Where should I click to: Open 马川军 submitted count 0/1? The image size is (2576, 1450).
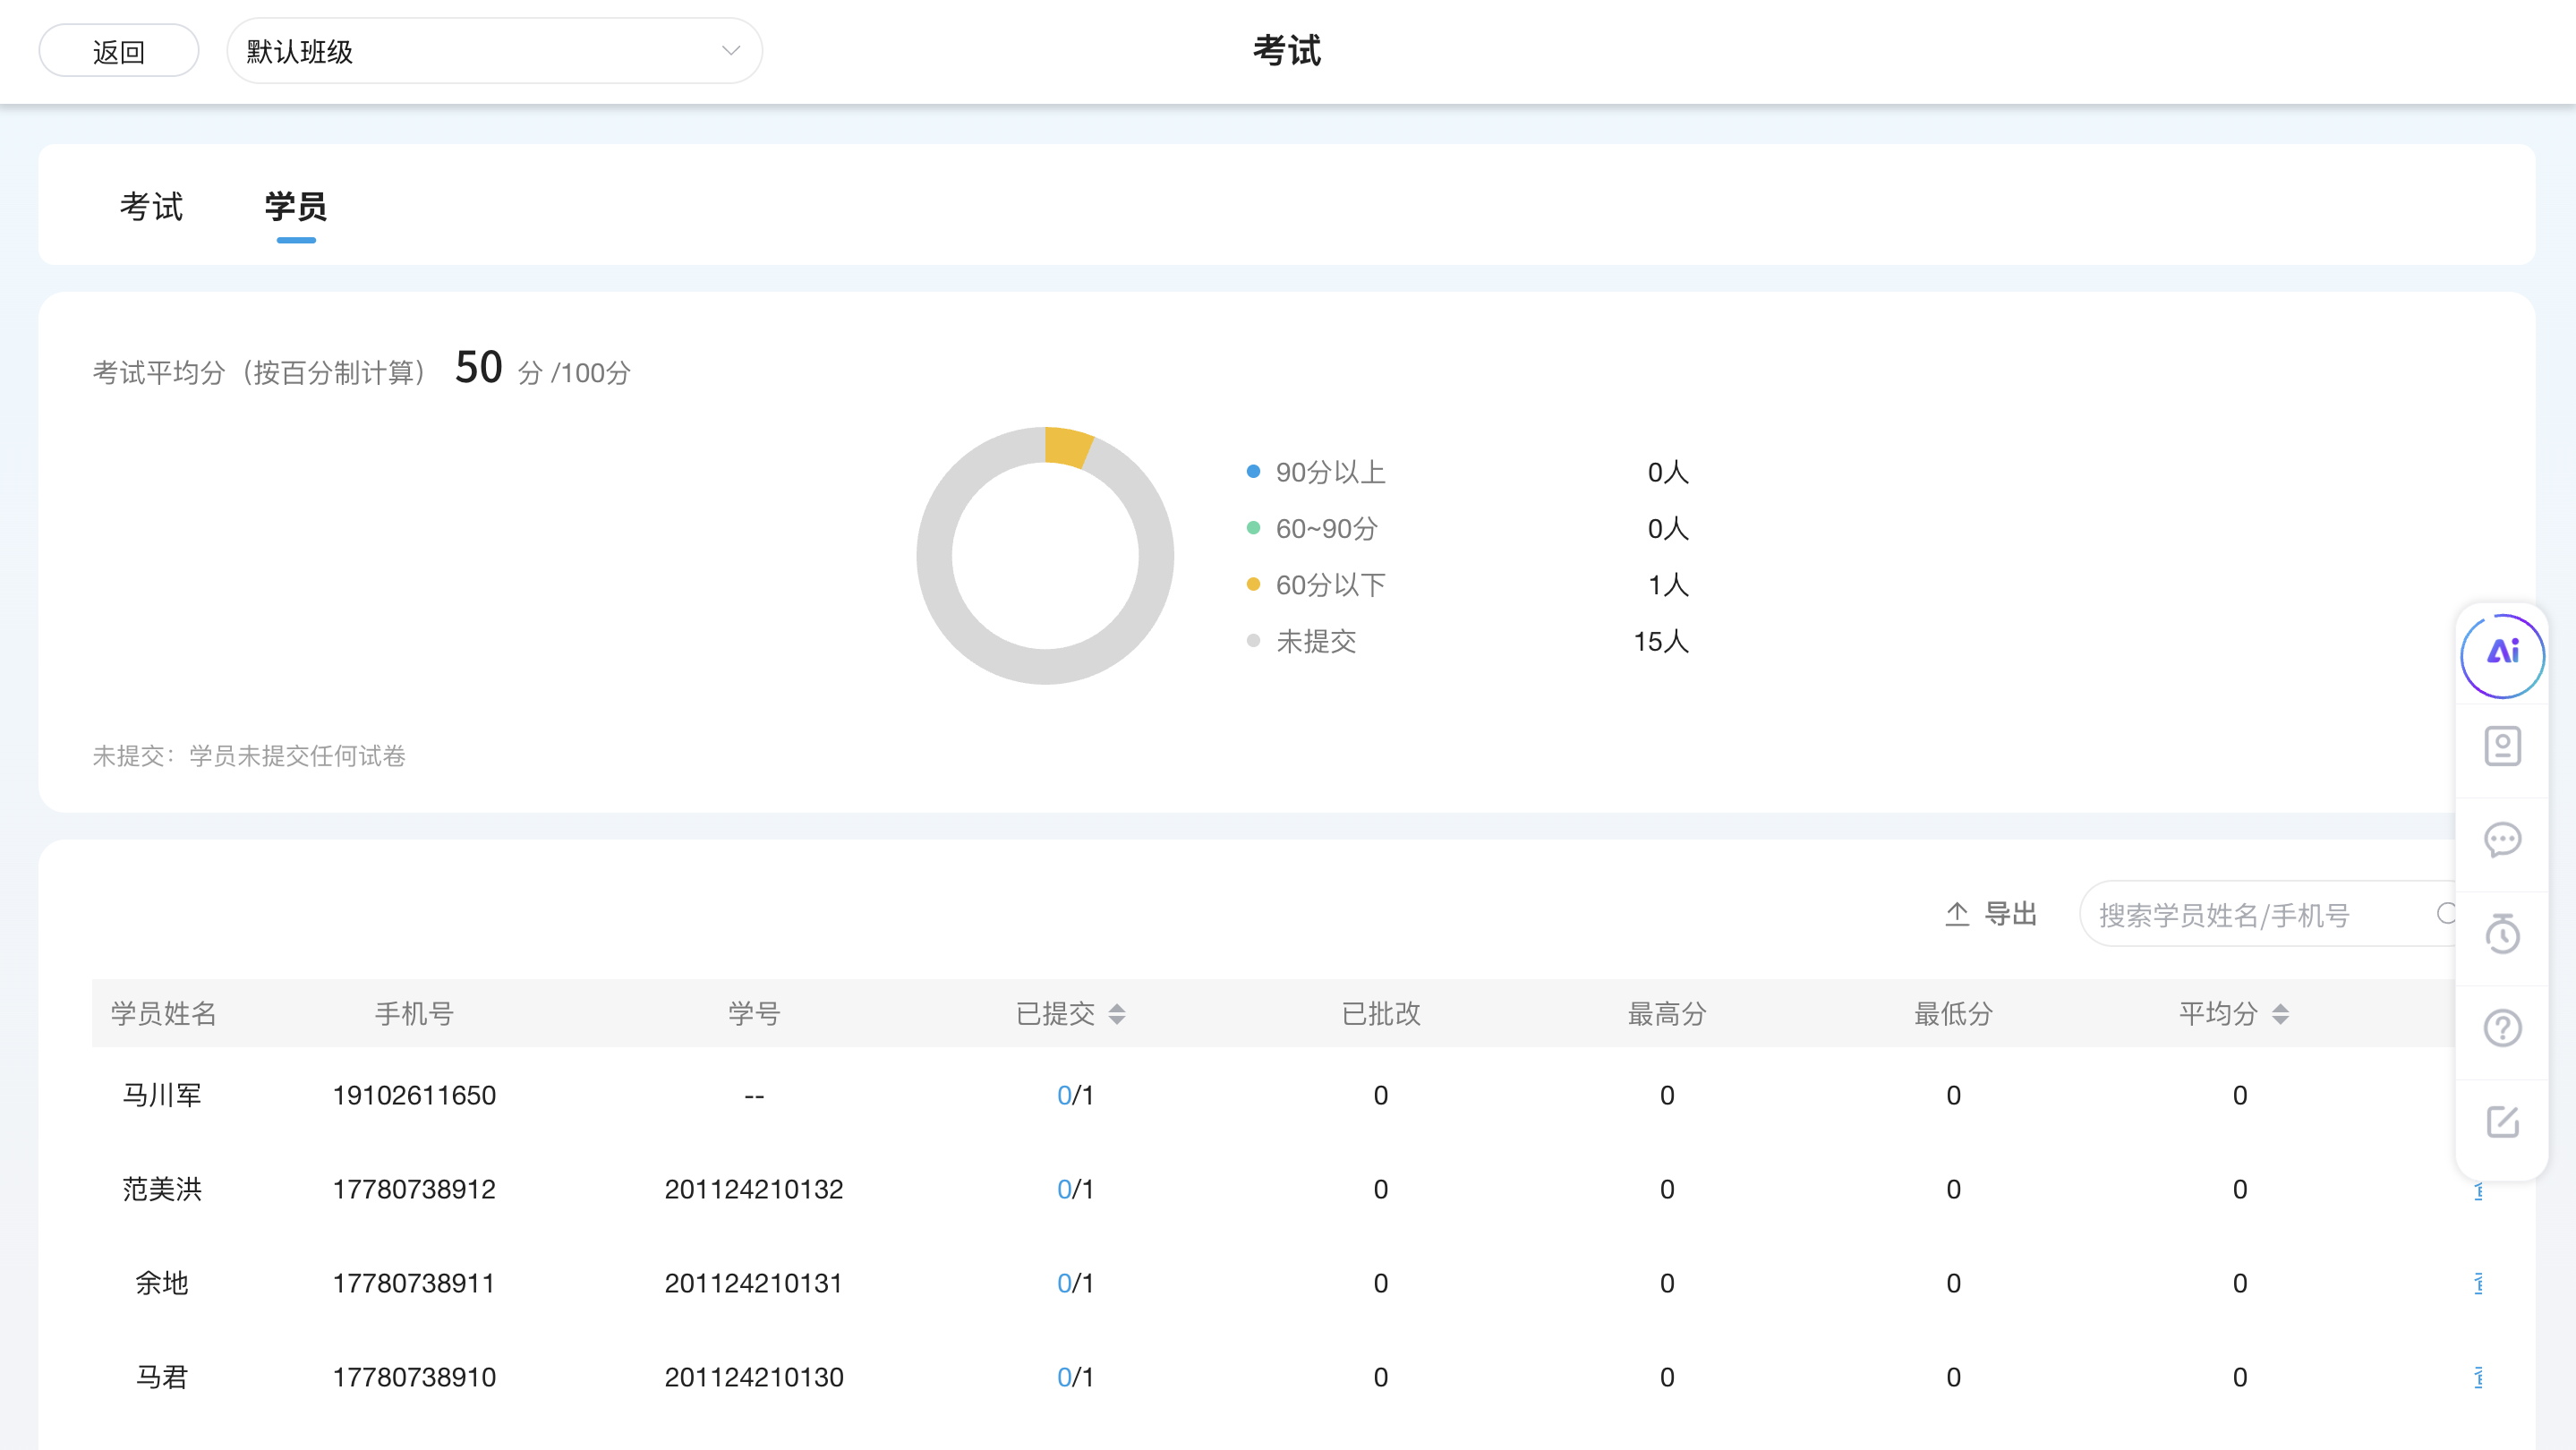pyautogui.click(x=1075, y=1096)
